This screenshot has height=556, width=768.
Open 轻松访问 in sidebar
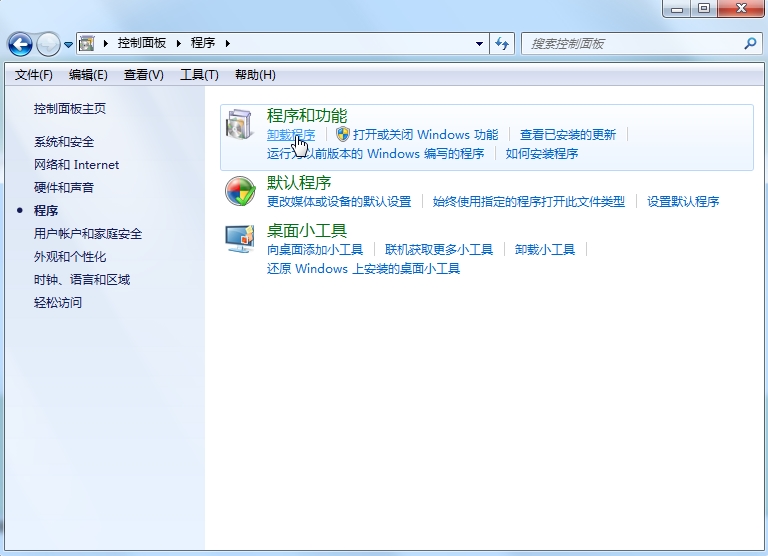[58, 303]
